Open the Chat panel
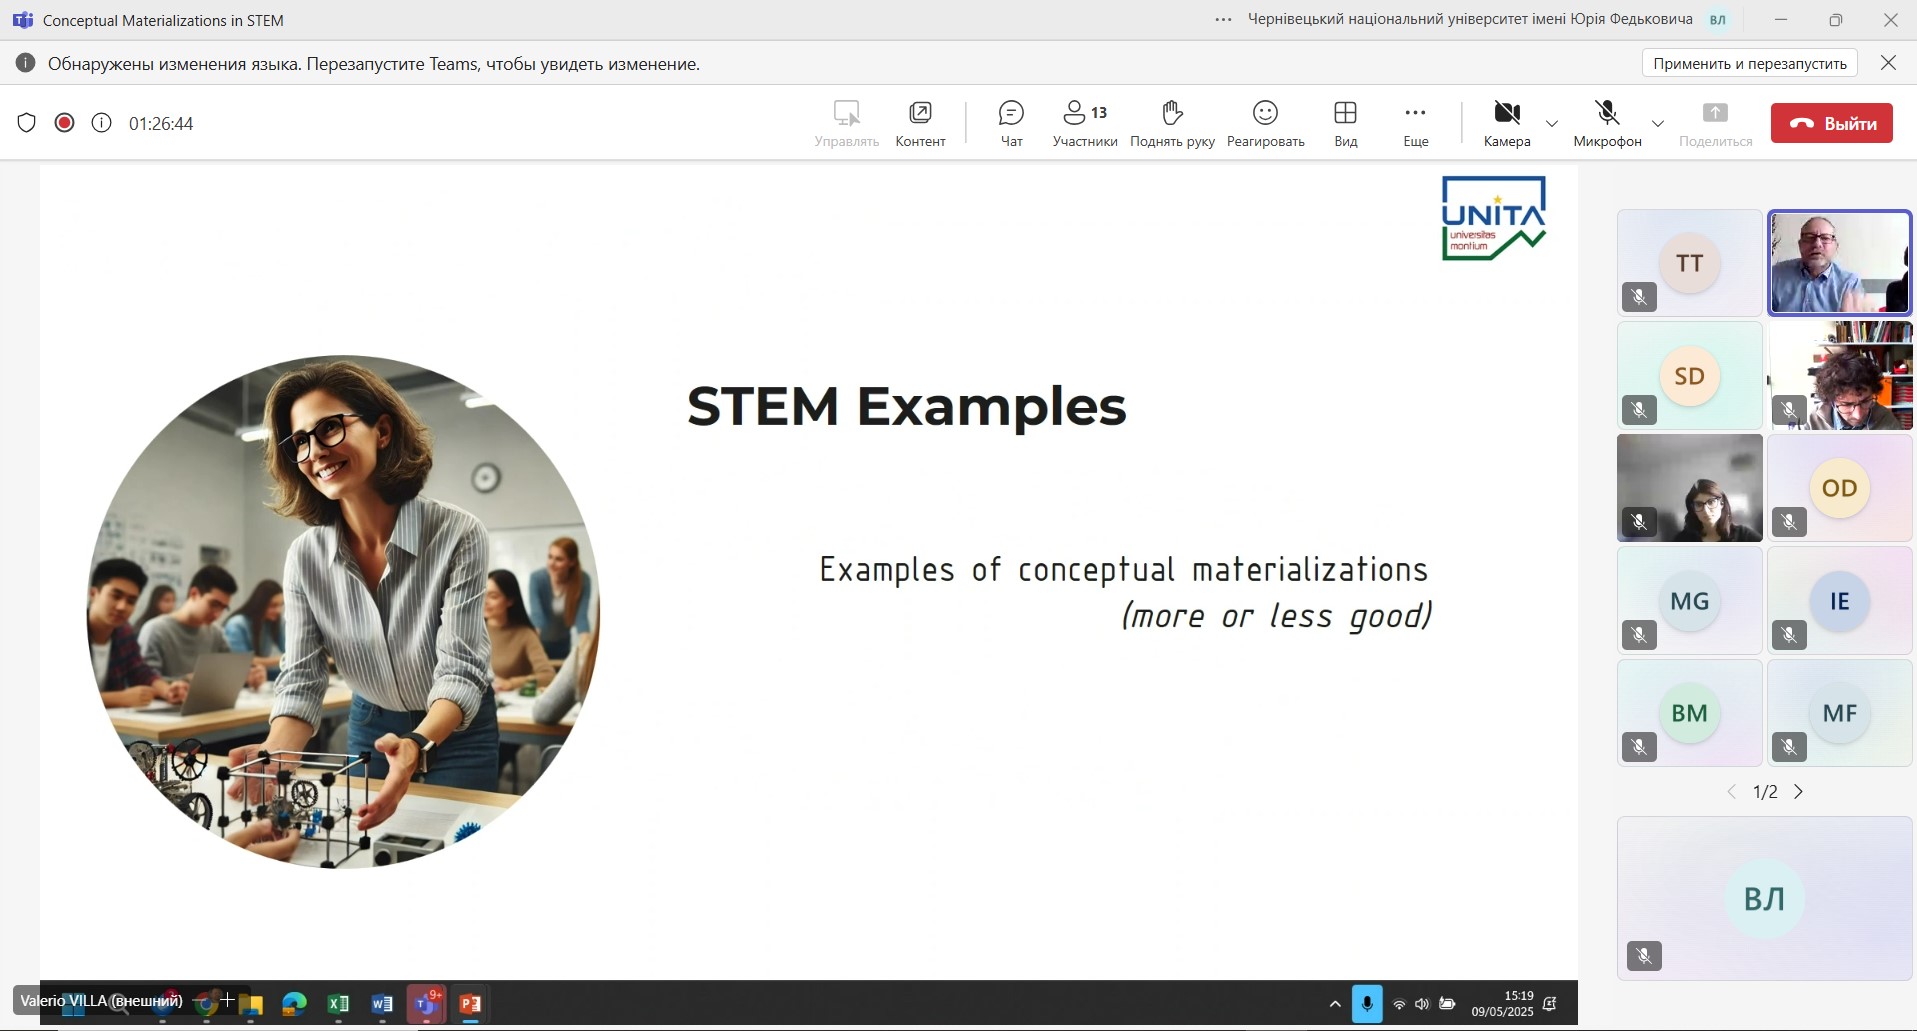The image size is (1917, 1031). coord(1011,123)
